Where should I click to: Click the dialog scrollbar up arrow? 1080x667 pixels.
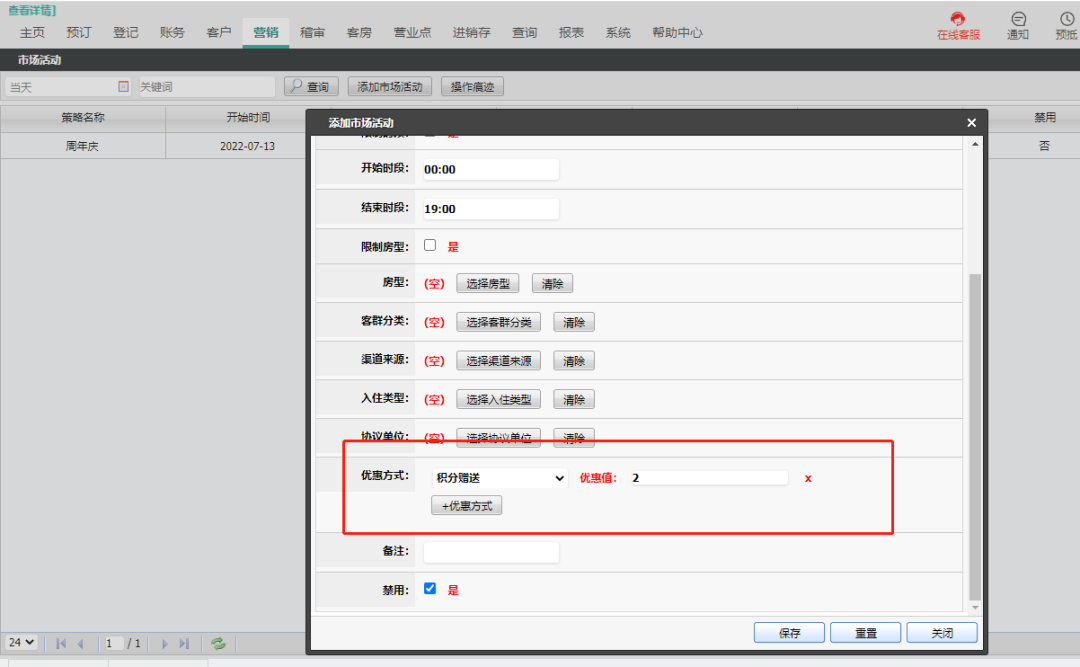pos(975,144)
